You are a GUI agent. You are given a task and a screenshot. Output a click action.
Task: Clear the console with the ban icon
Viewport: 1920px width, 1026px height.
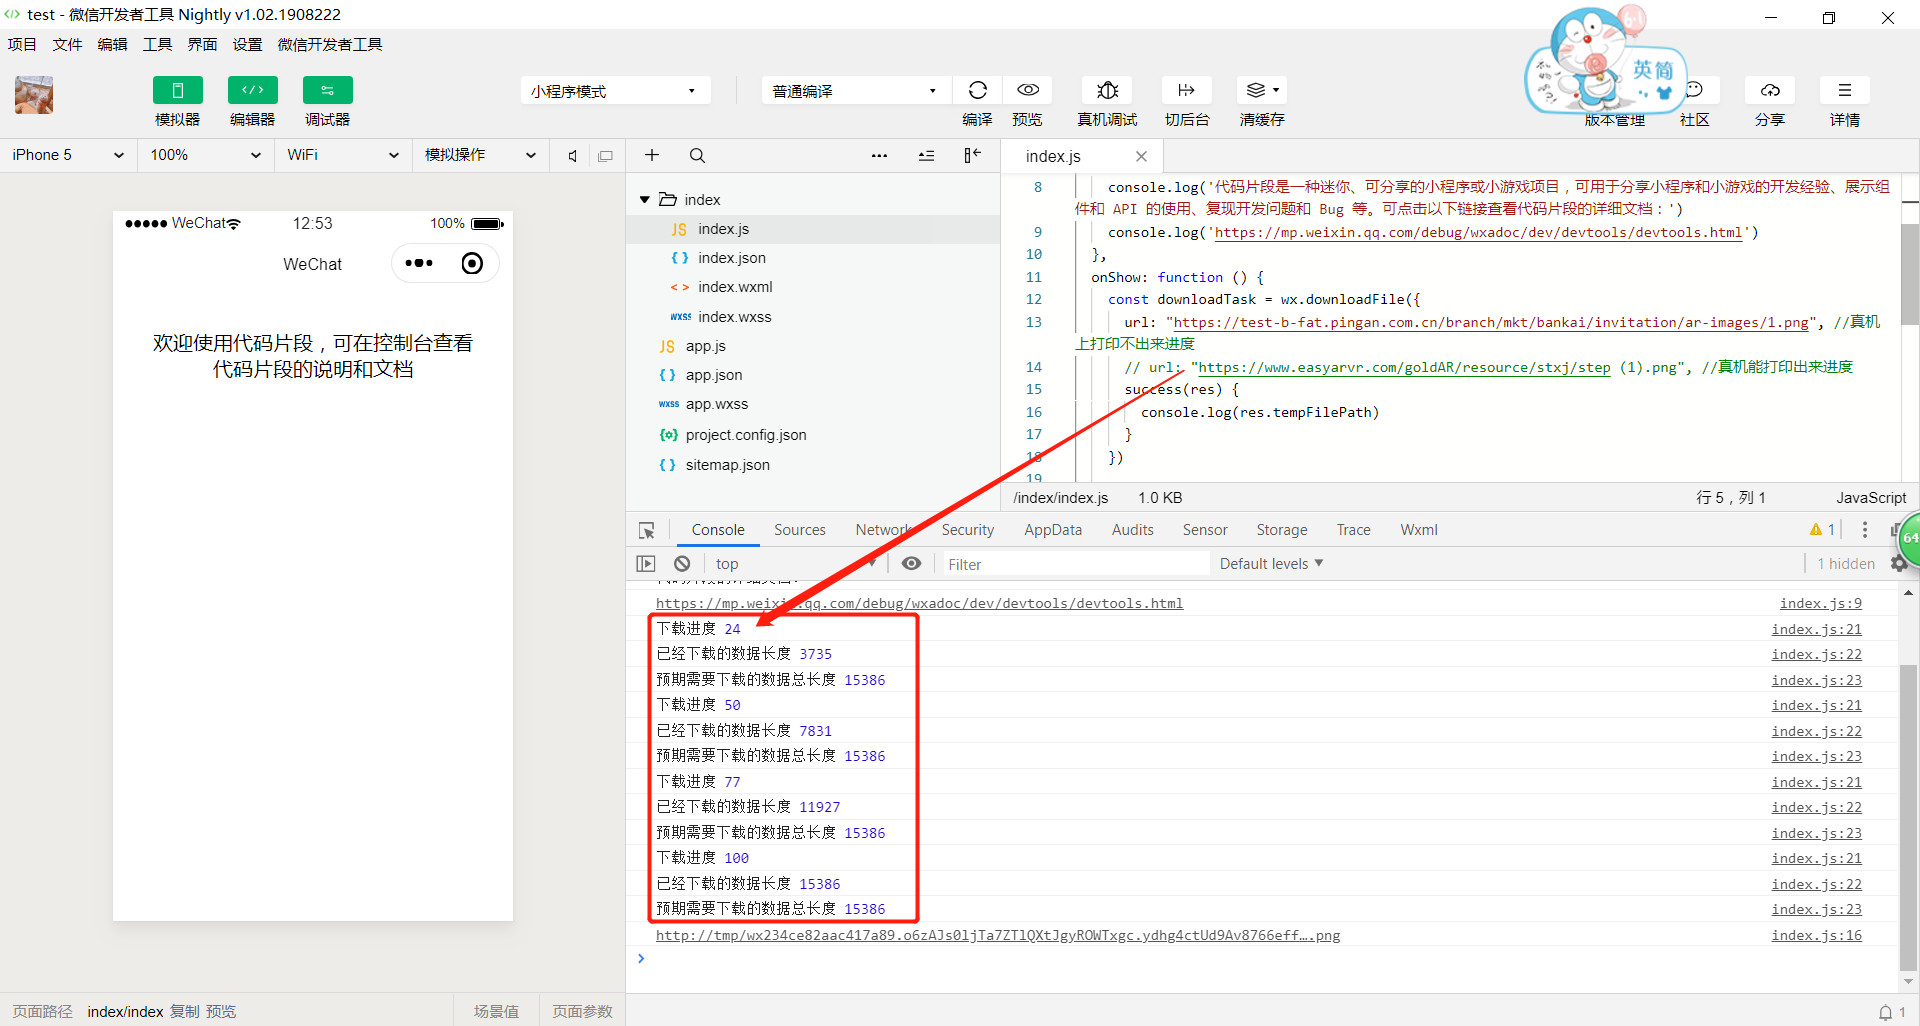coord(682,564)
